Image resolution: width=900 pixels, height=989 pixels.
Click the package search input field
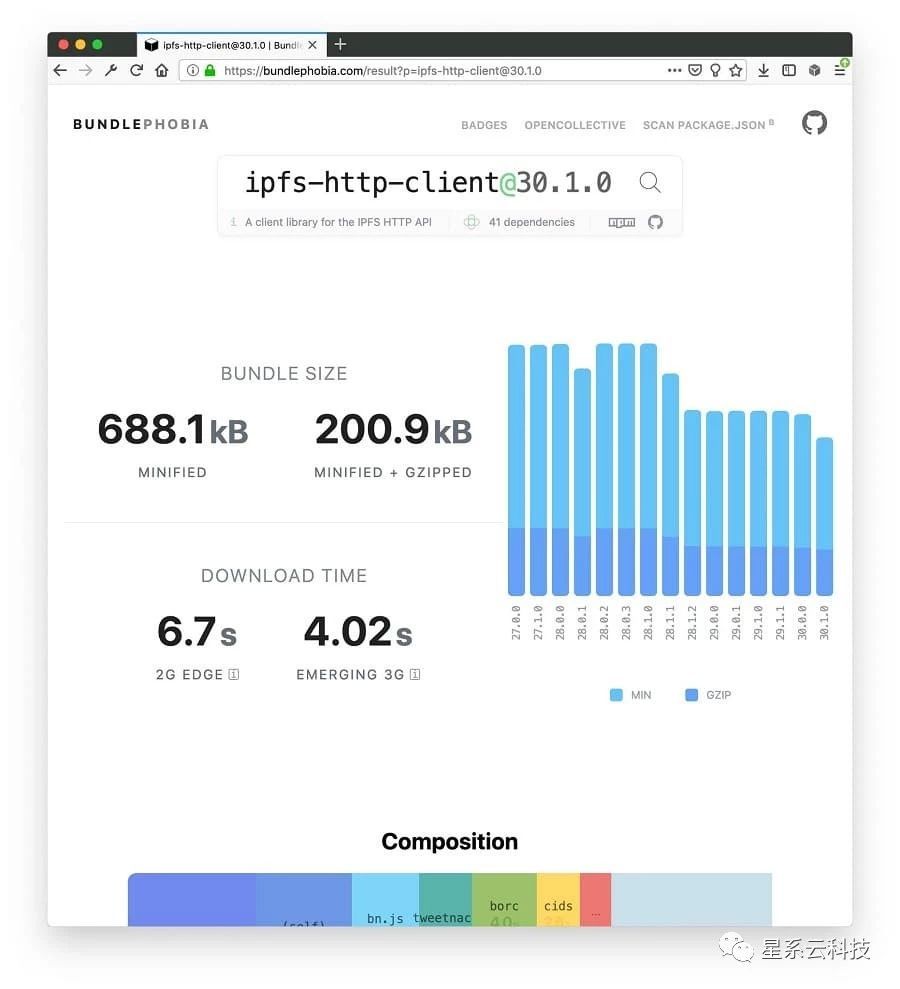point(429,183)
